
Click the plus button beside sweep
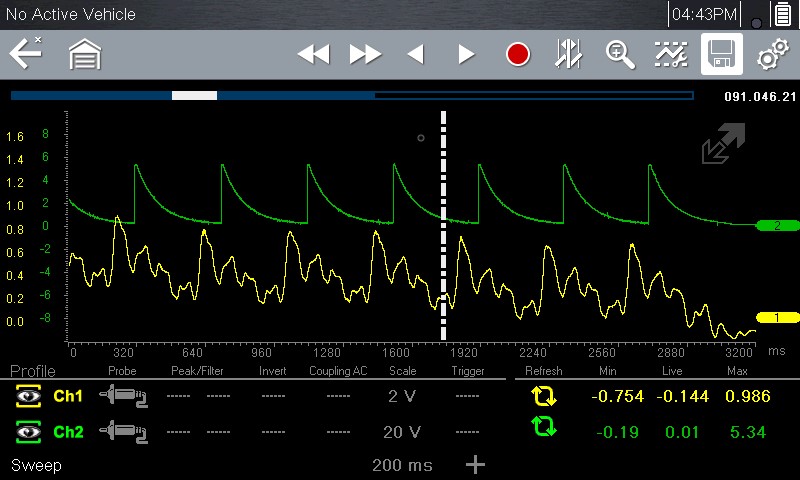coord(476,465)
